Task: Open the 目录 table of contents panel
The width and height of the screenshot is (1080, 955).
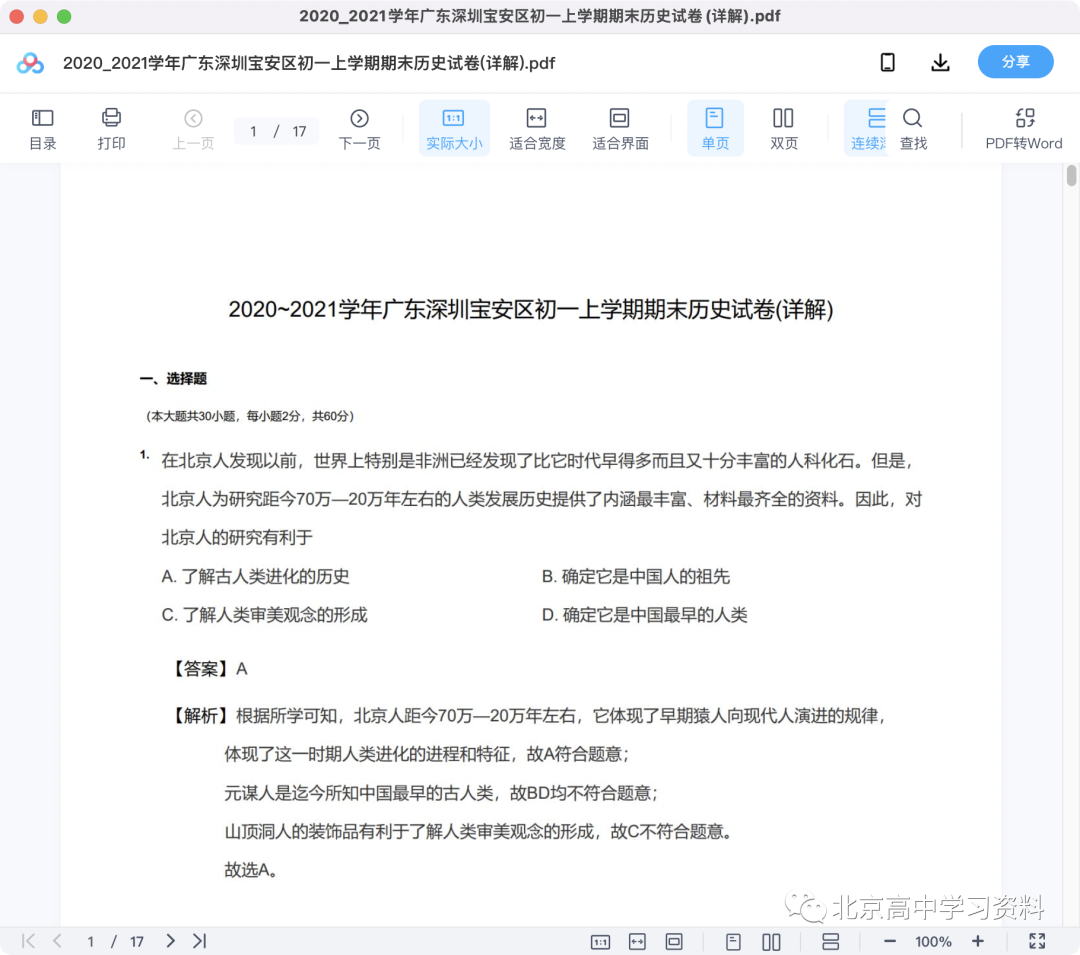Action: pos(43,129)
